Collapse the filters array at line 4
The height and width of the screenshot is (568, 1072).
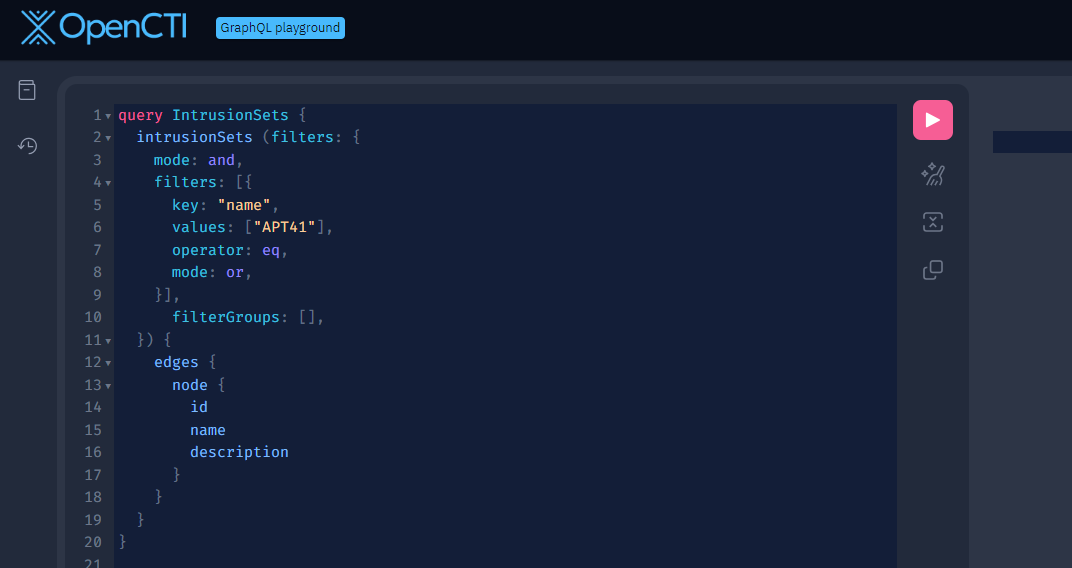coord(108,183)
